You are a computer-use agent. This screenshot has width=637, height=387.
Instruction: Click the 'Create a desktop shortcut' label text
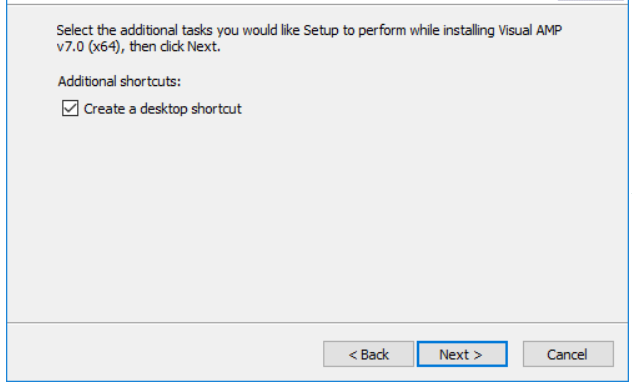coord(162,109)
